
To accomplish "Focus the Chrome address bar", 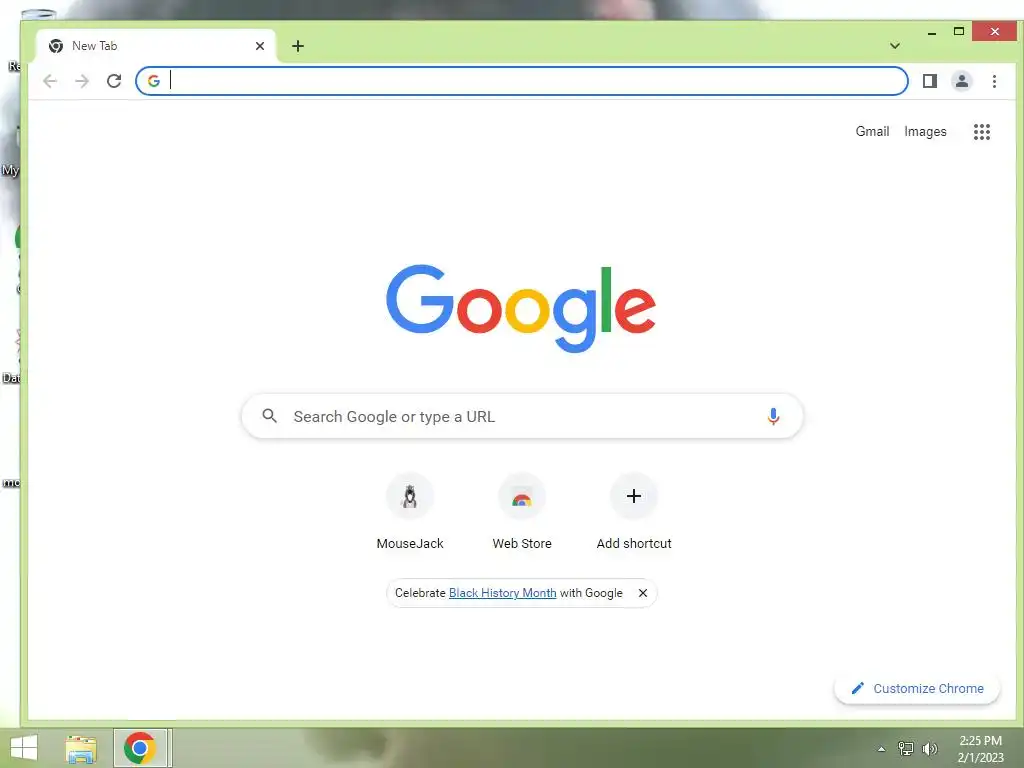I will pyautogui.click(x=522, y=81).
